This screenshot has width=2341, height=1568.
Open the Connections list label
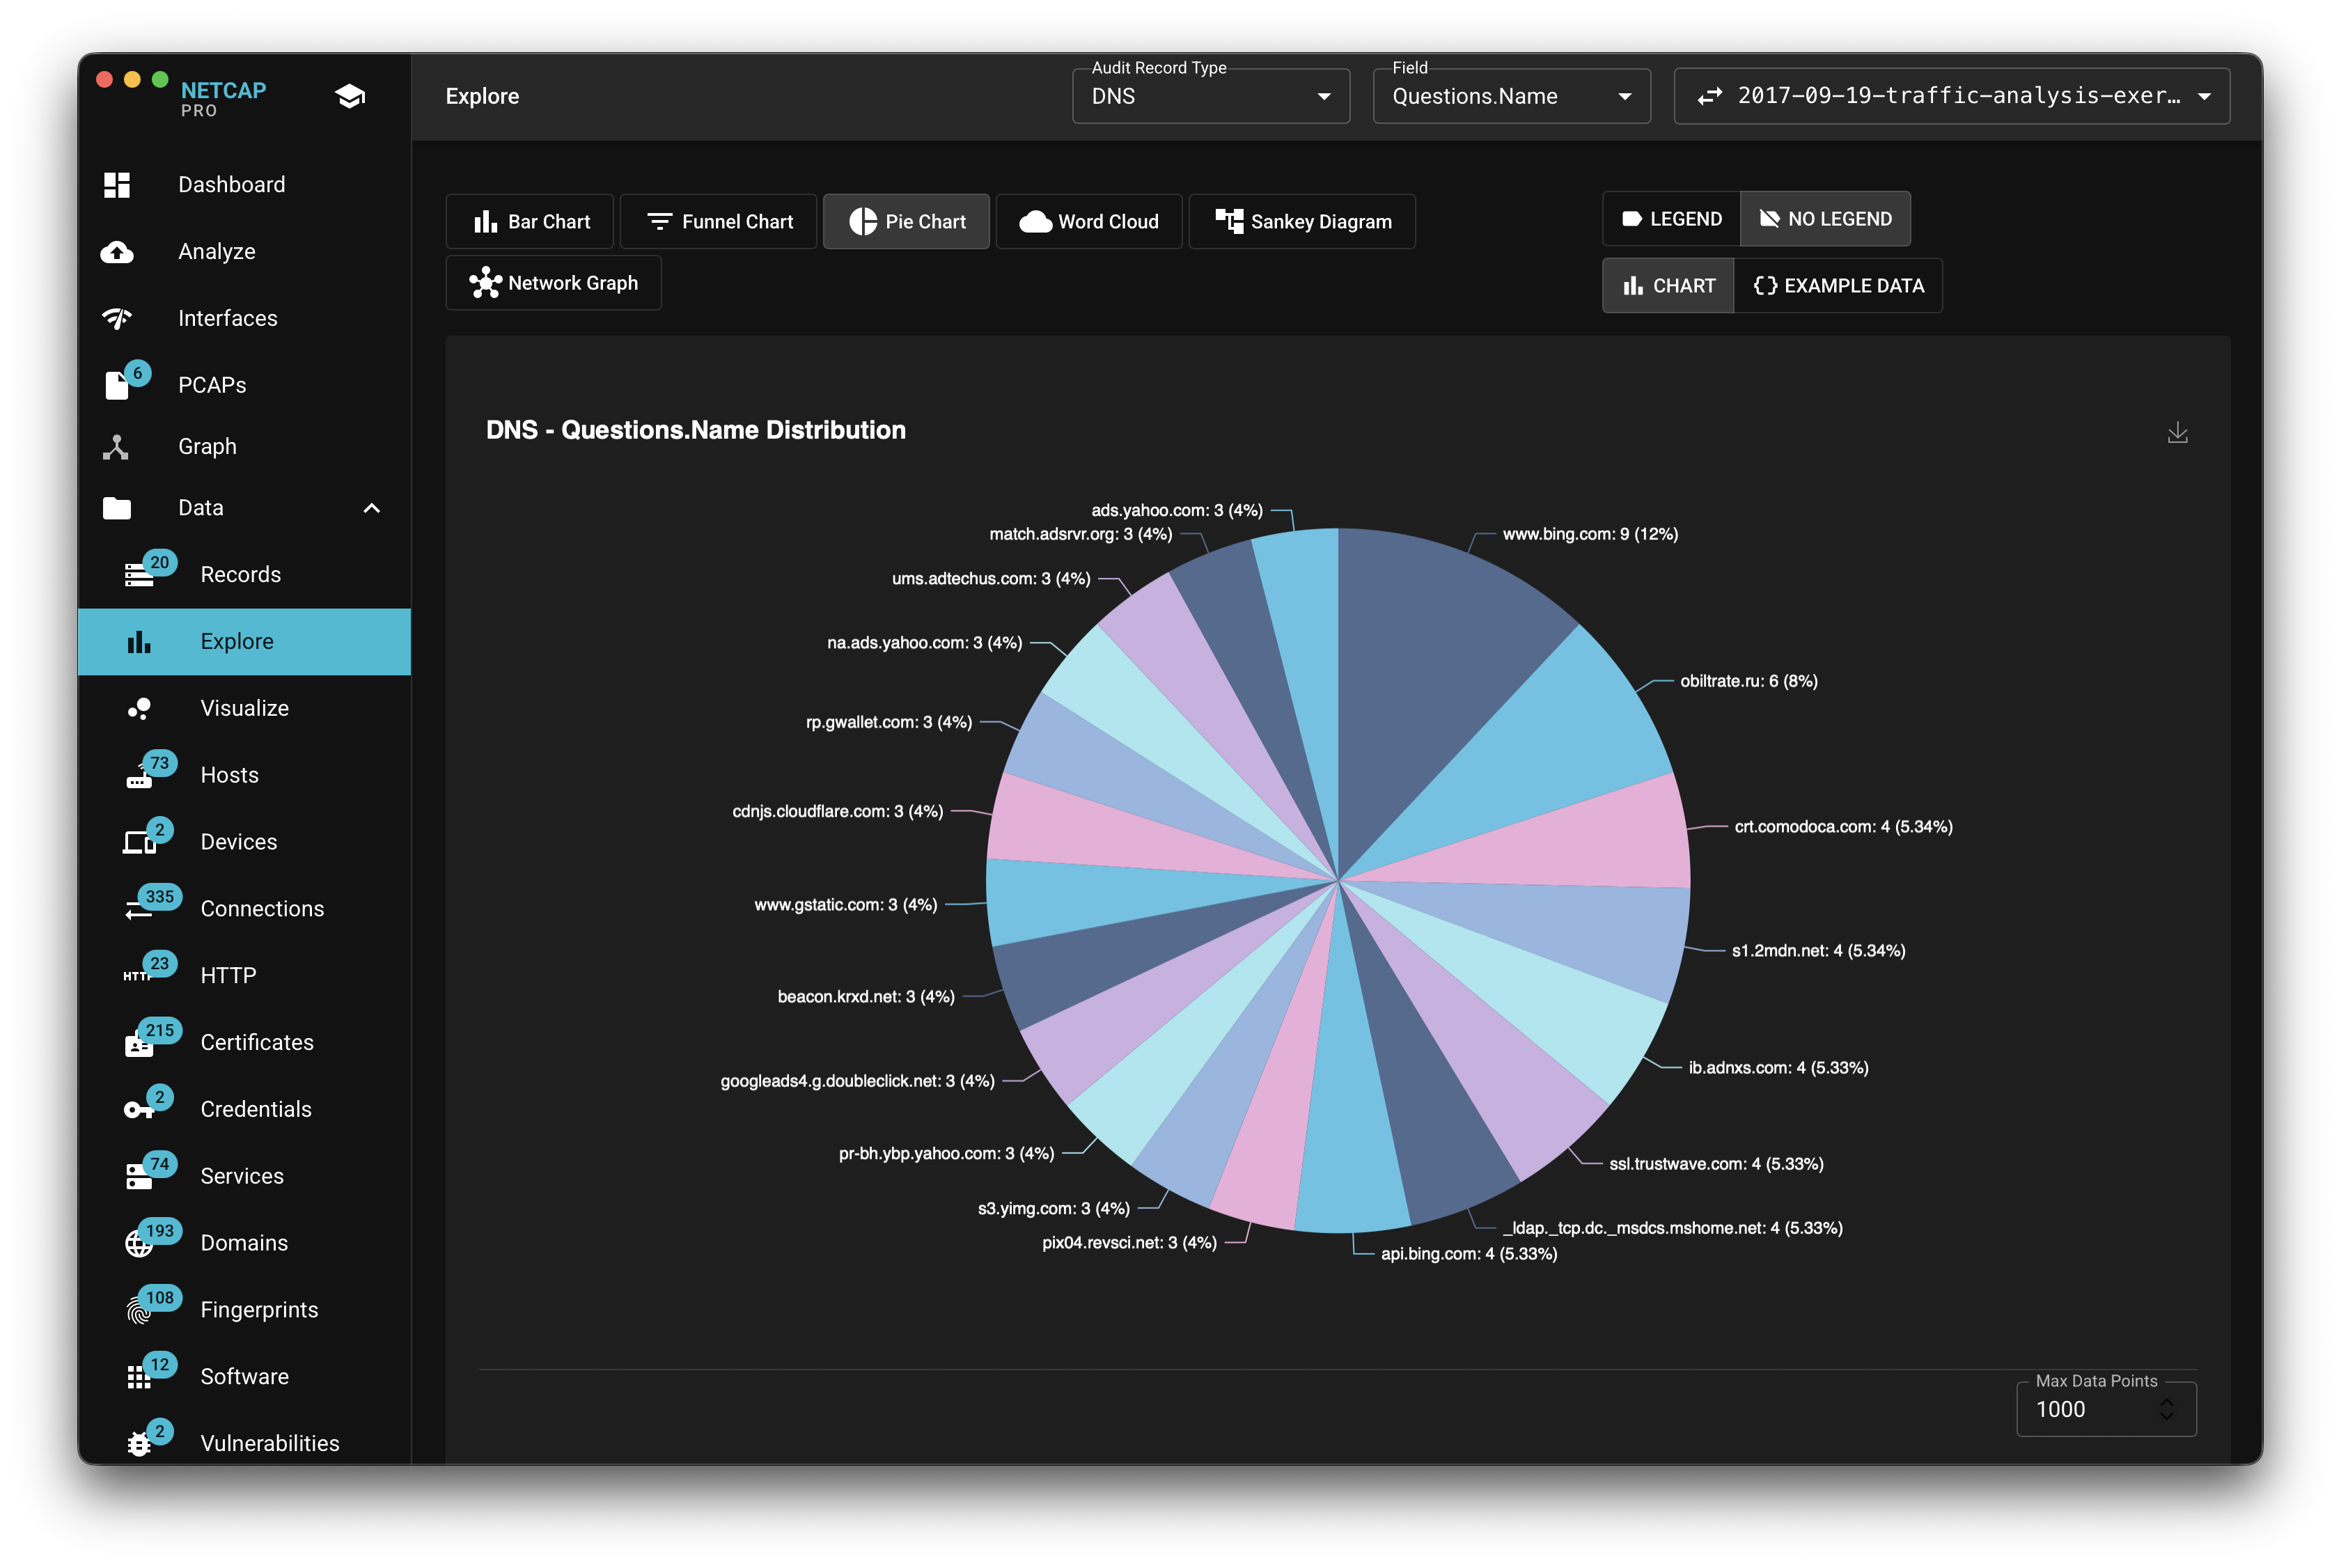click(x=262, y=909)
